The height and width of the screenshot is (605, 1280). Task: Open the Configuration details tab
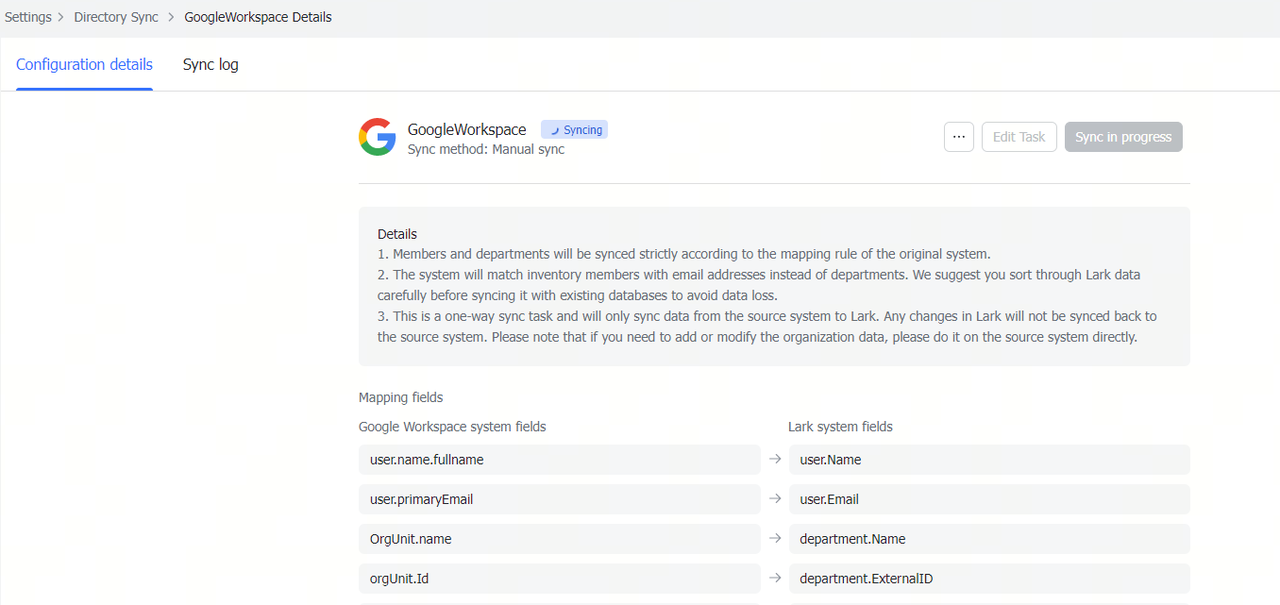point(84,64)
